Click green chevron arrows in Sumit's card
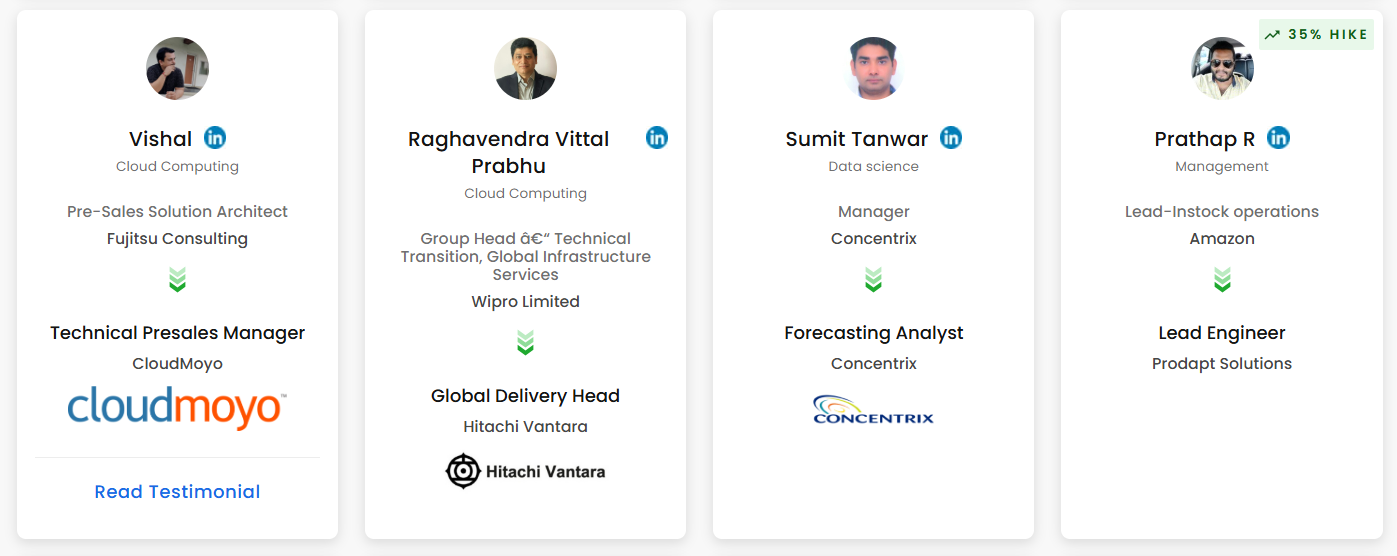Viewport: 1397px width, 556px height. [x=873, y=280]
